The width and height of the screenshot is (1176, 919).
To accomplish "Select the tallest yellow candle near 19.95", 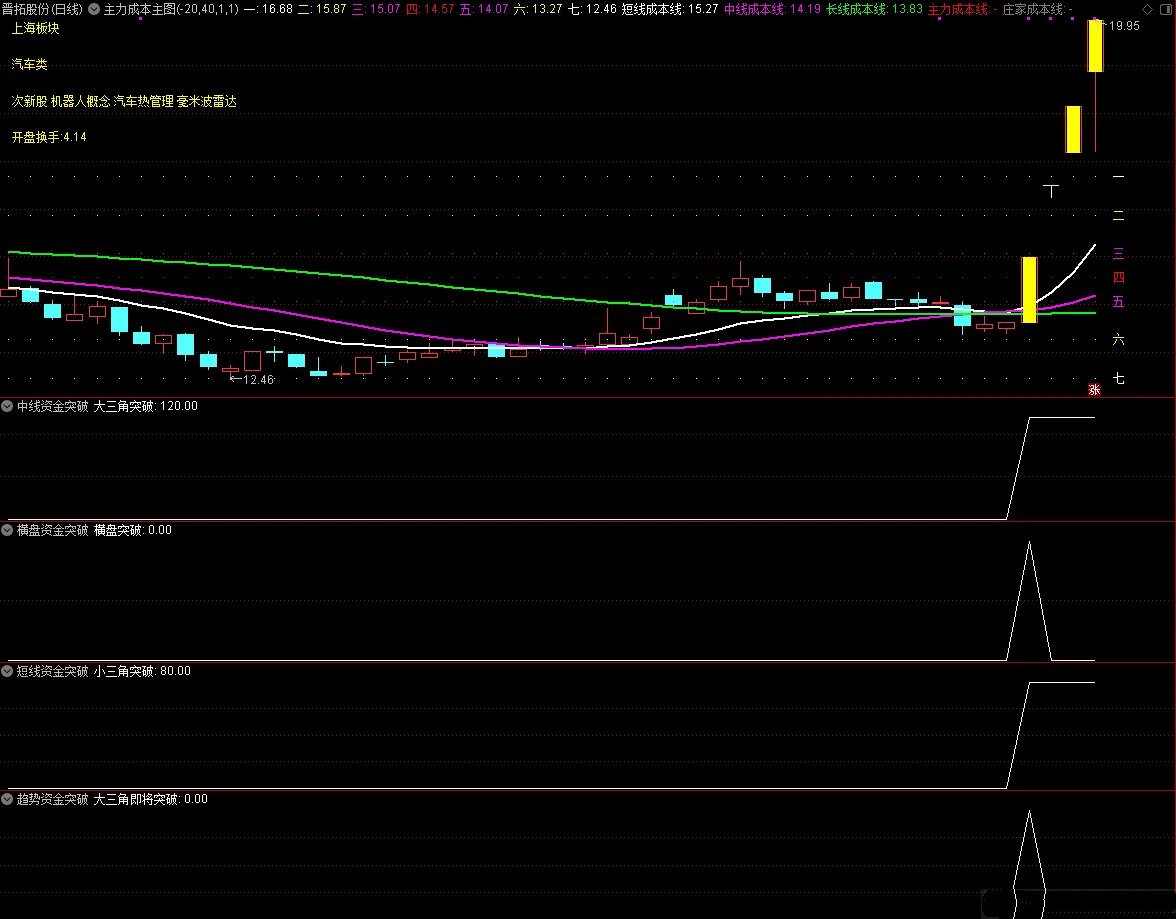I will [x=1095, y=46].
